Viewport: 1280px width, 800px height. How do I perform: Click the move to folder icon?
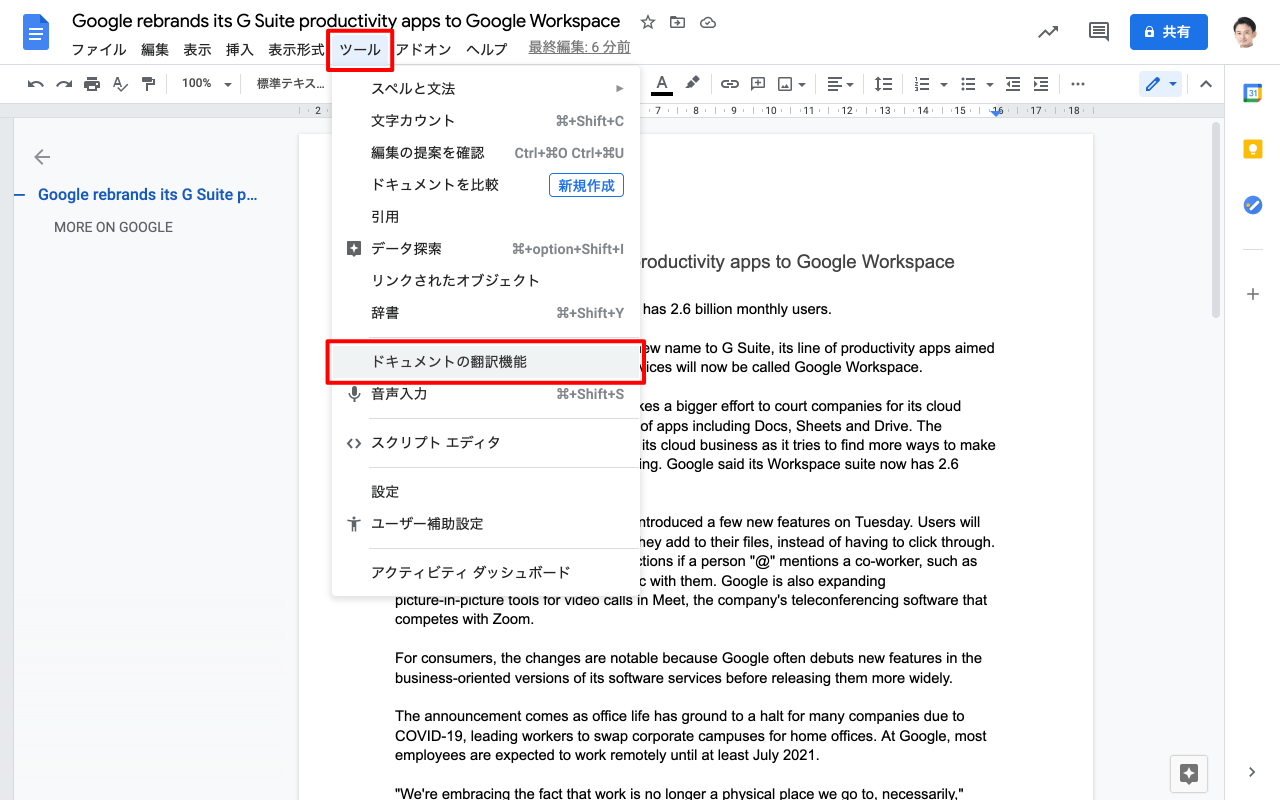click(678, 22)
